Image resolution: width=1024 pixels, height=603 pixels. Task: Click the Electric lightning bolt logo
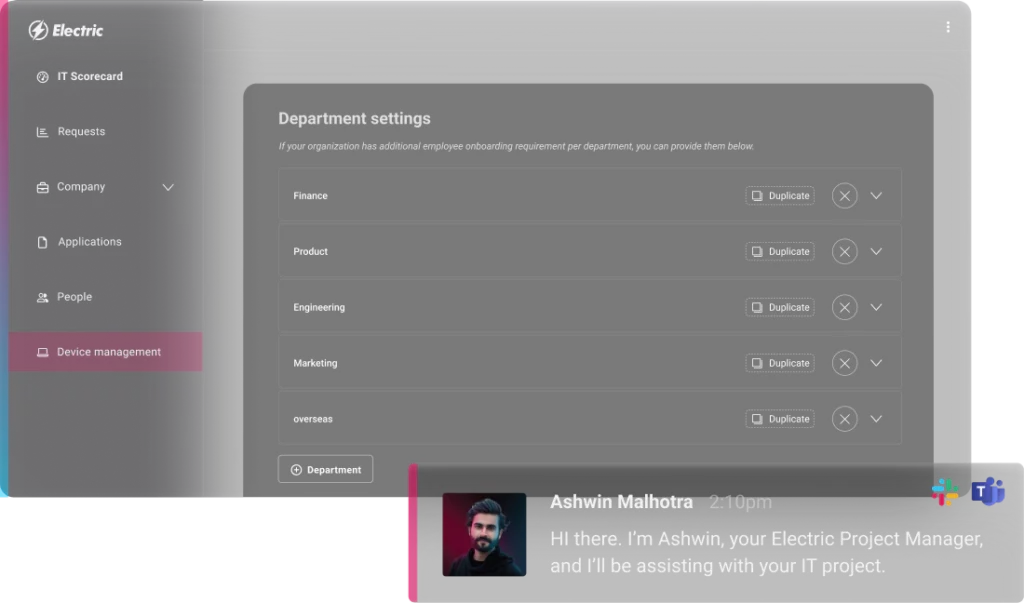coord(38,30)
